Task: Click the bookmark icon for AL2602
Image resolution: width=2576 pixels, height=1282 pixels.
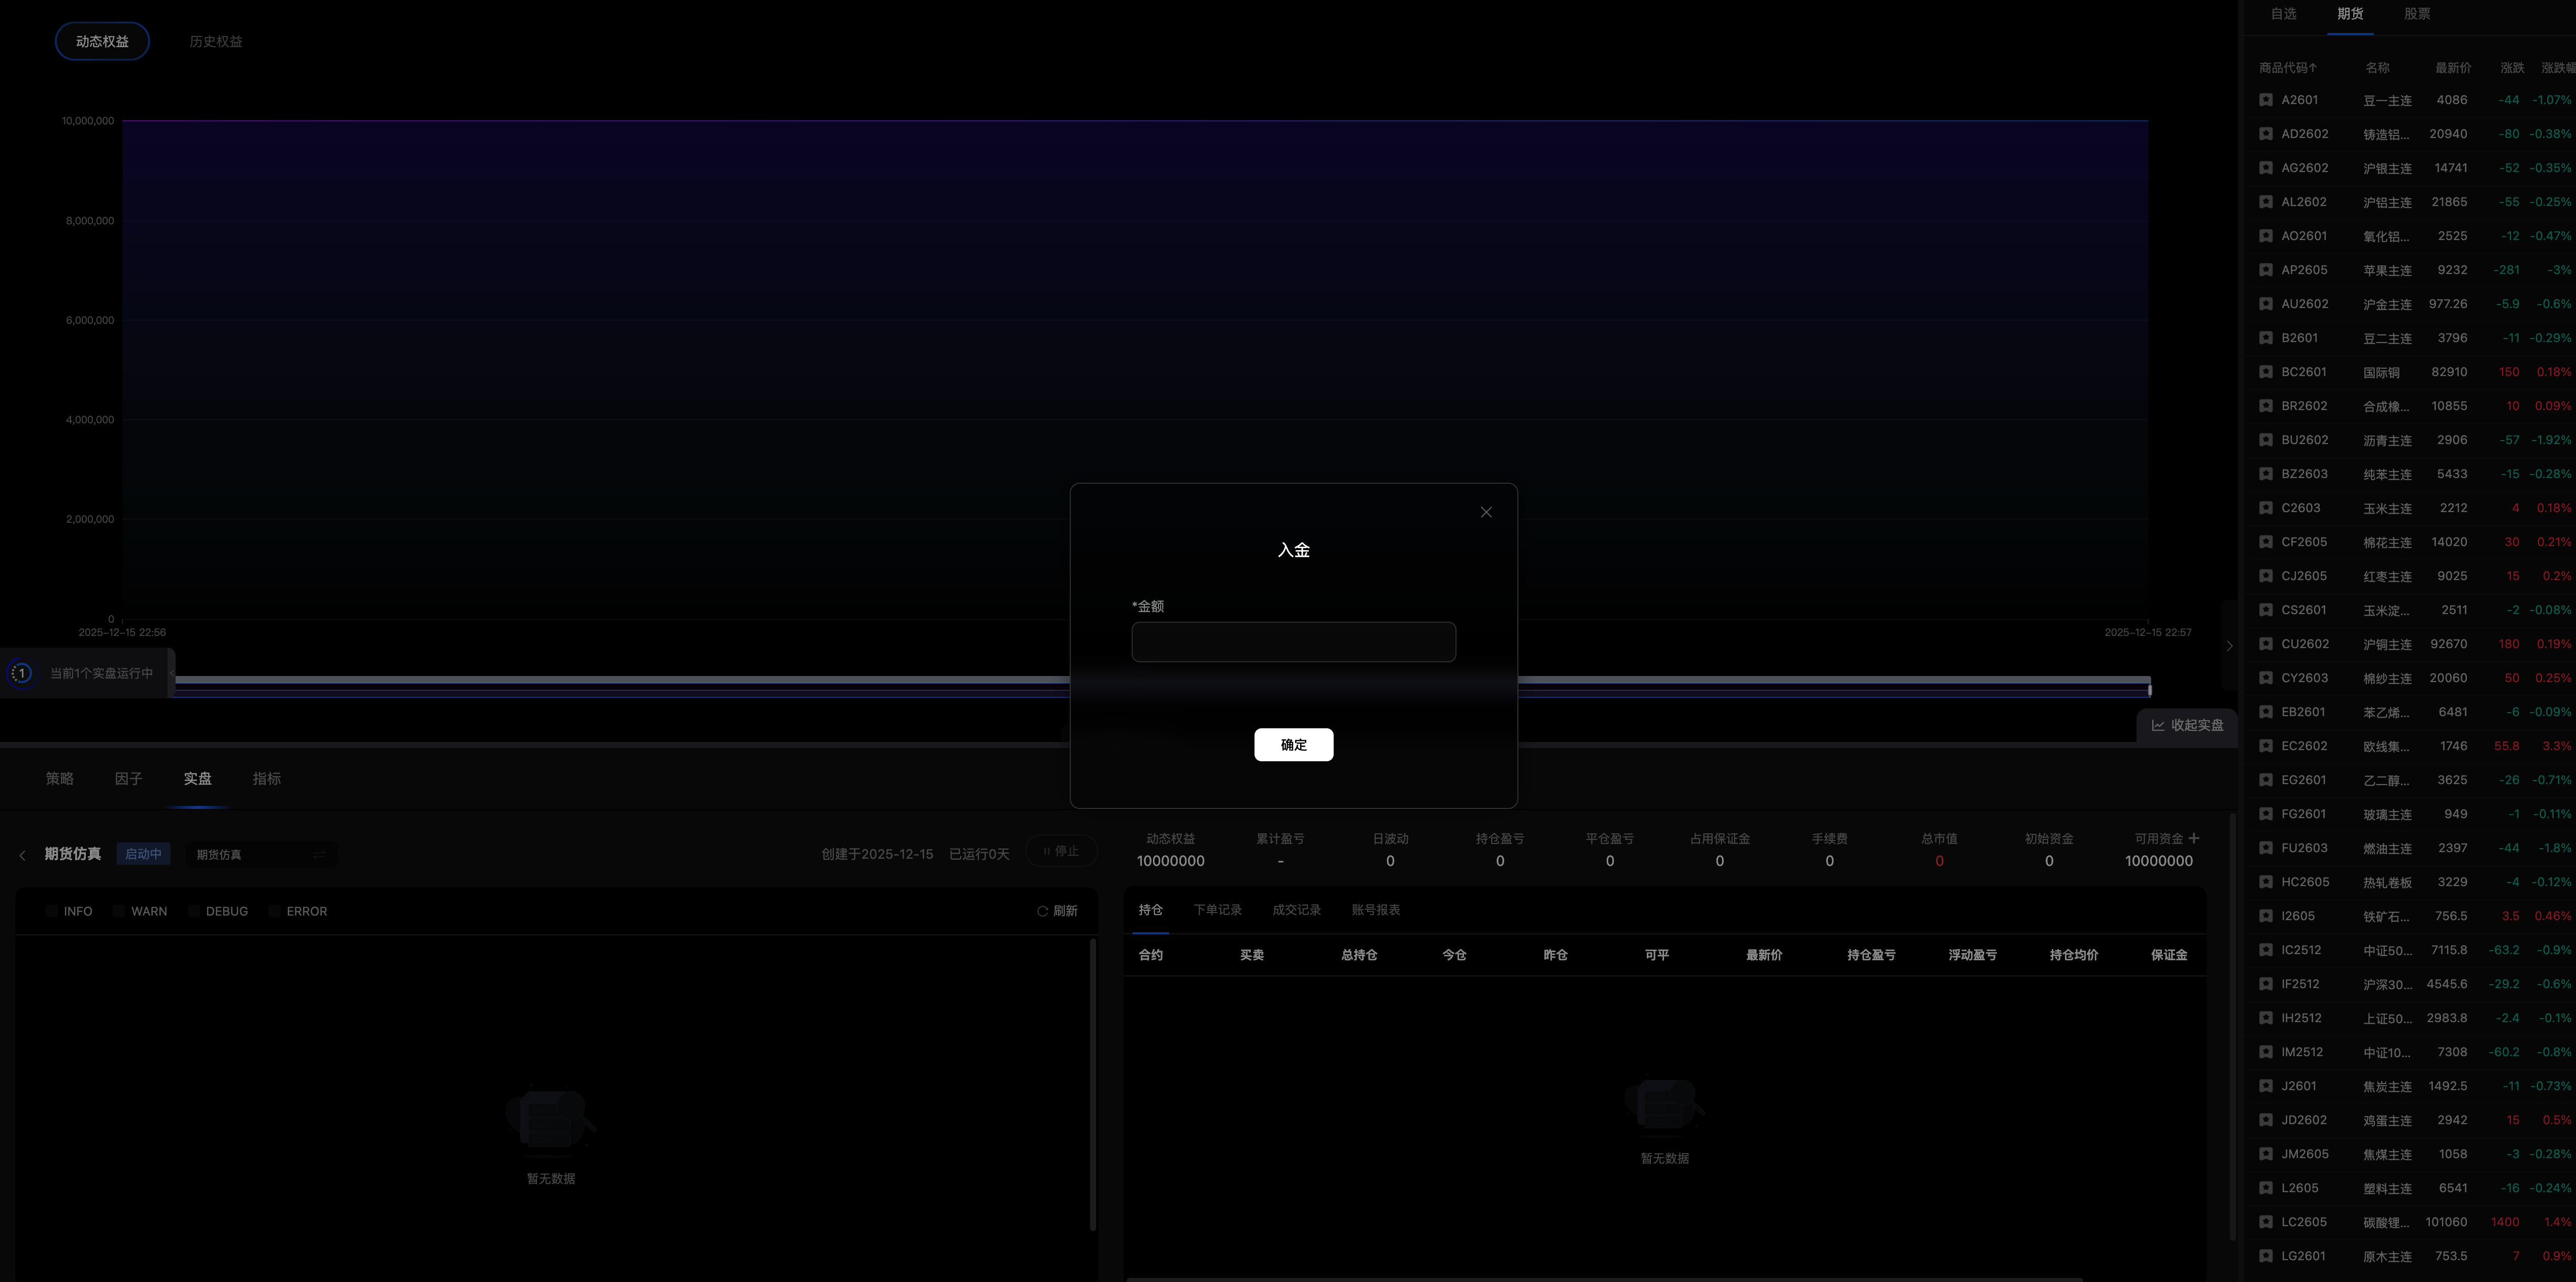Action: pos(2265,202)
